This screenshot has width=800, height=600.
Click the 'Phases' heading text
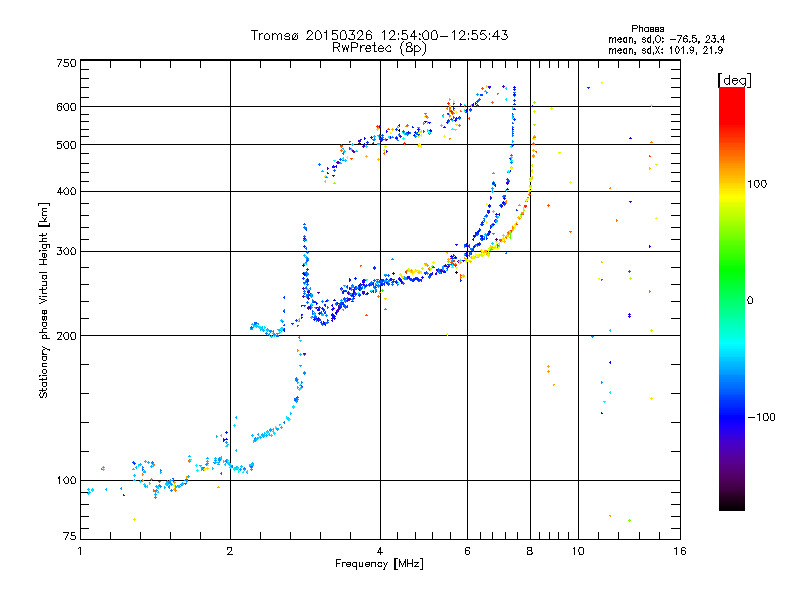647,29
